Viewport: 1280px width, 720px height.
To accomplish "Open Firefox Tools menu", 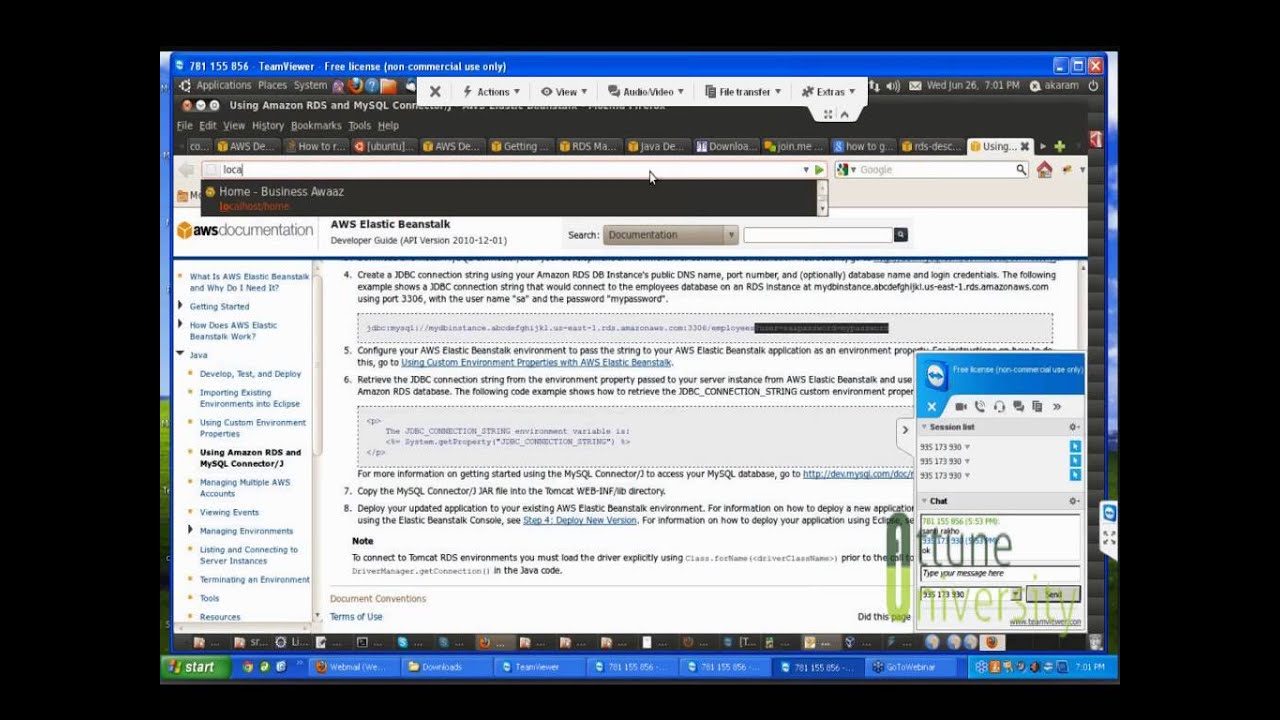I will (x=359, y=126).
